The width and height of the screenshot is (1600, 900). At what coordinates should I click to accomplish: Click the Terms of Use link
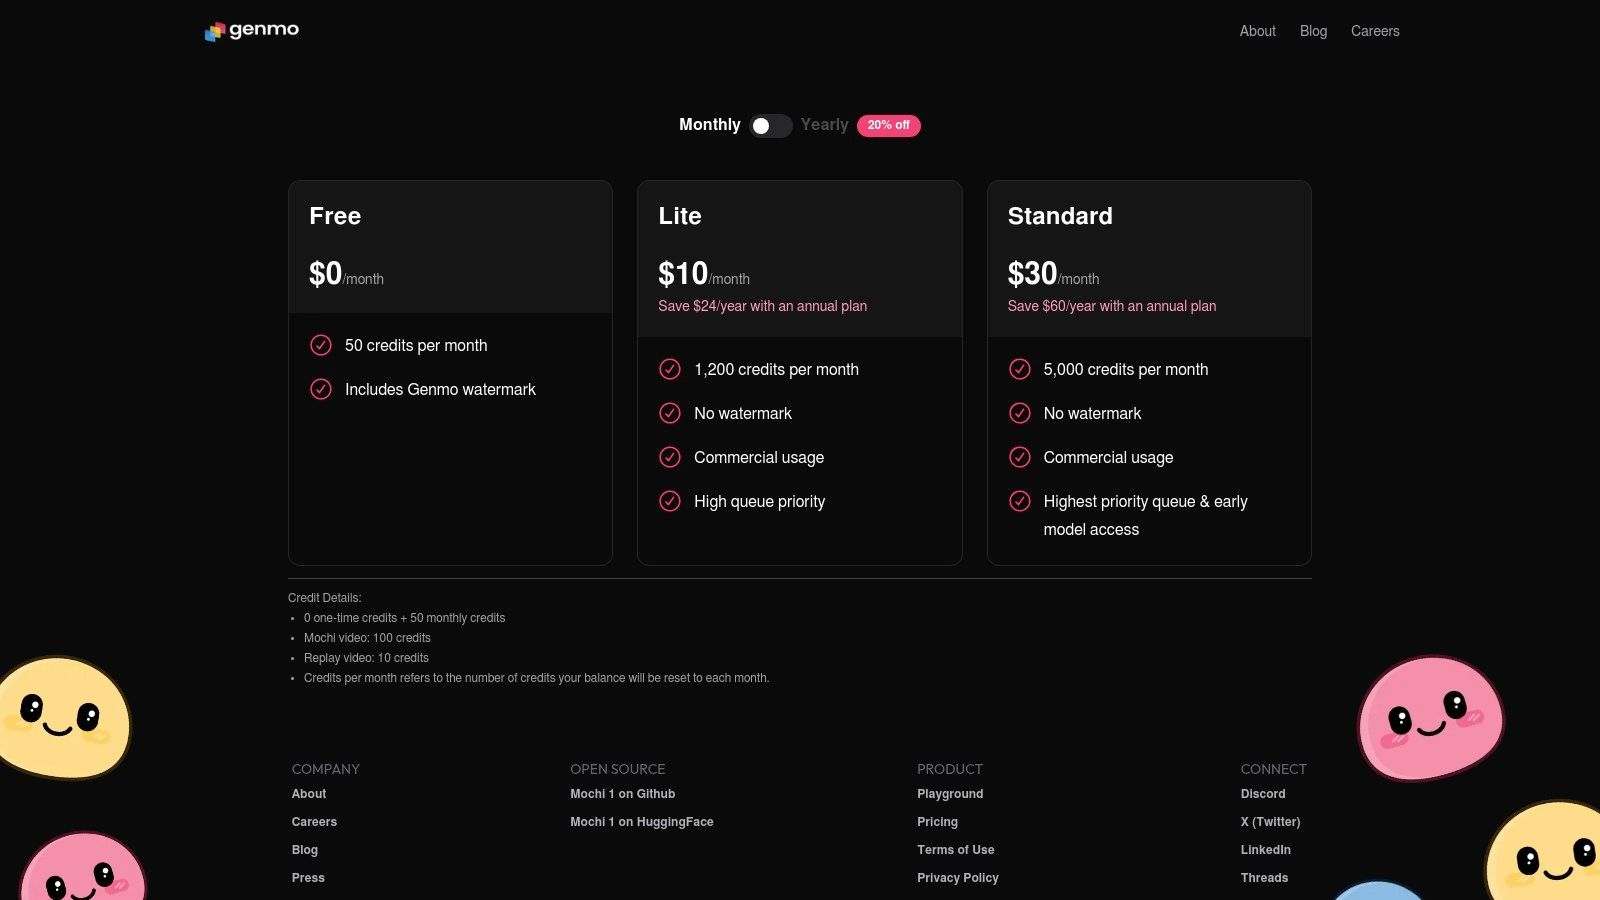(955, 850)
